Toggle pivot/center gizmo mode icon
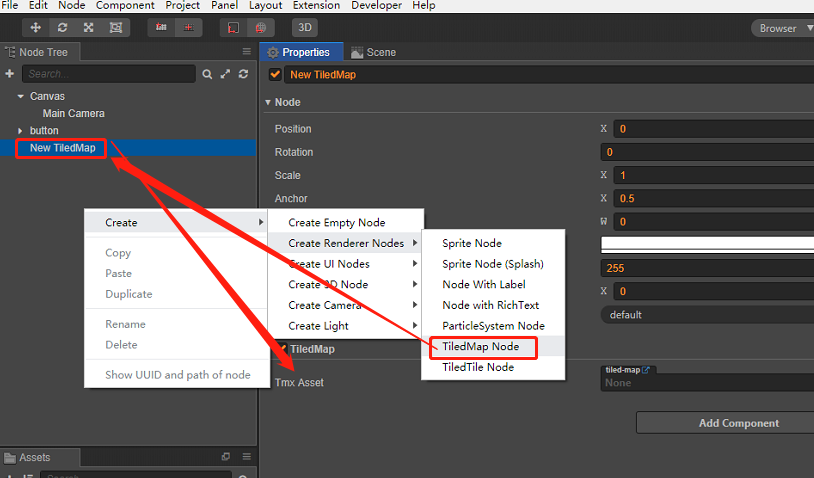 [161, 28]
